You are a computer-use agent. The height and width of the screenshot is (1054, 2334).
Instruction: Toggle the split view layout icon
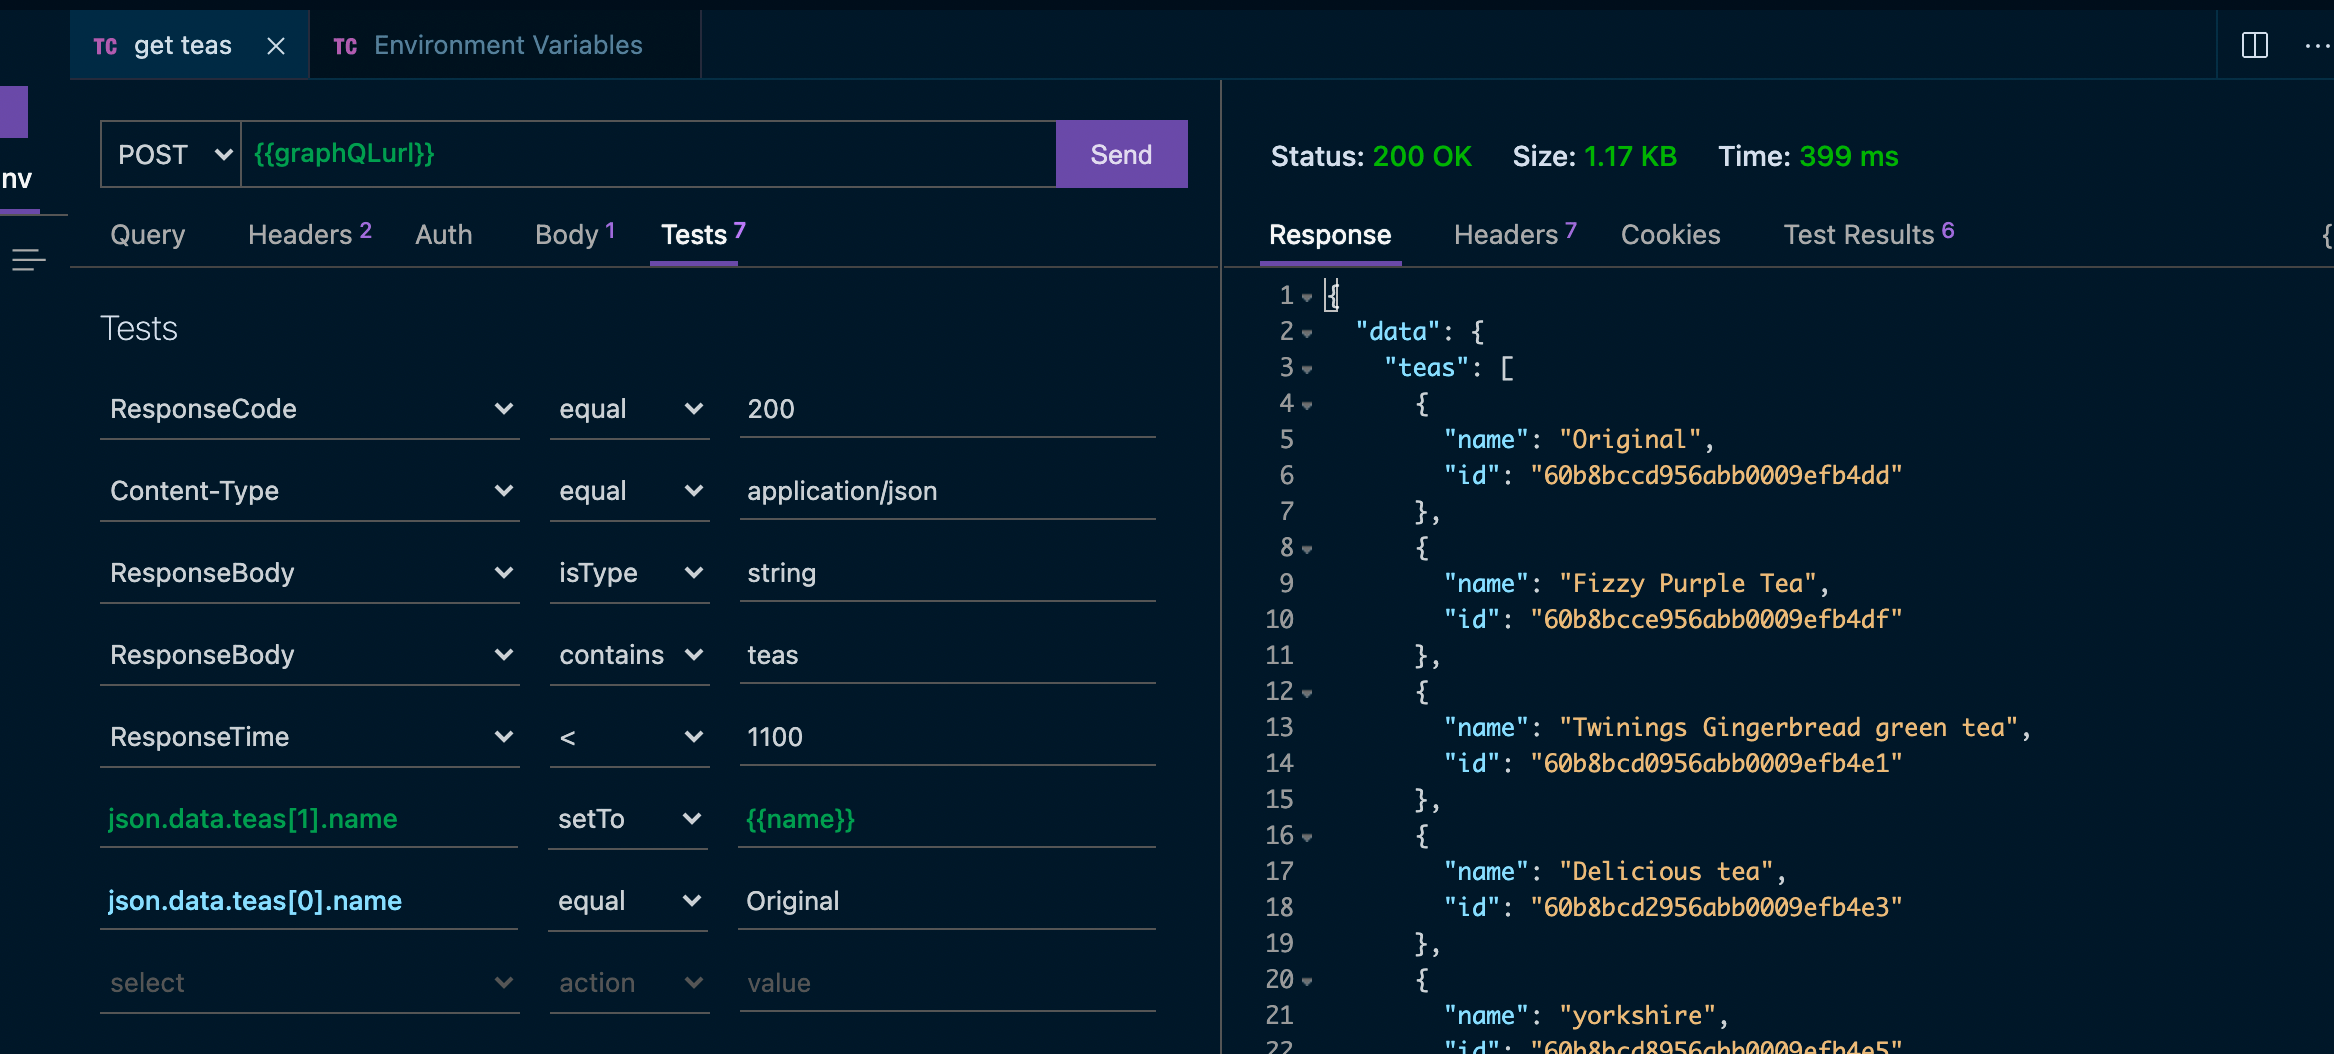coord(2255,45)
